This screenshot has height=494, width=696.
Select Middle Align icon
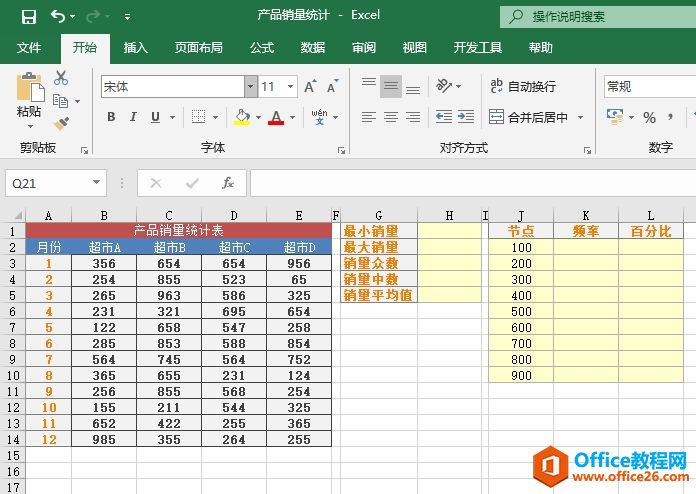(x=391, y=86)
